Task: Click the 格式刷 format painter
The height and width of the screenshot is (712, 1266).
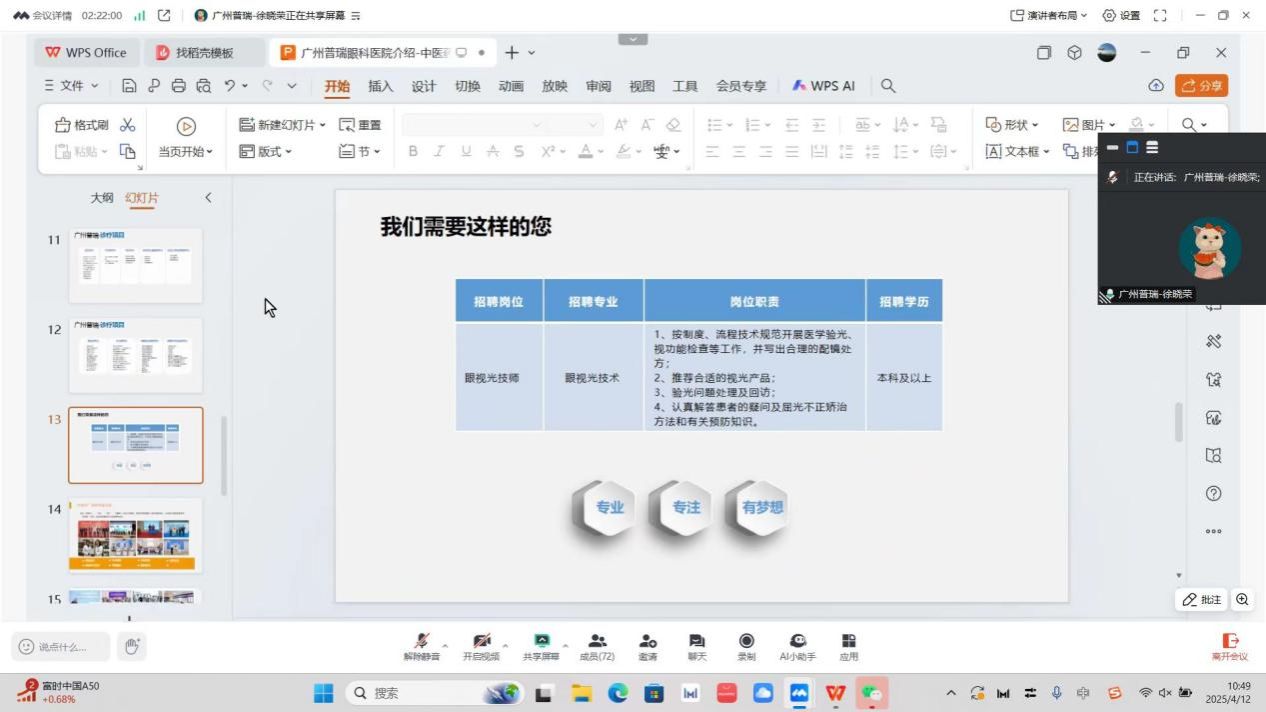Action: tap(84, 126)
